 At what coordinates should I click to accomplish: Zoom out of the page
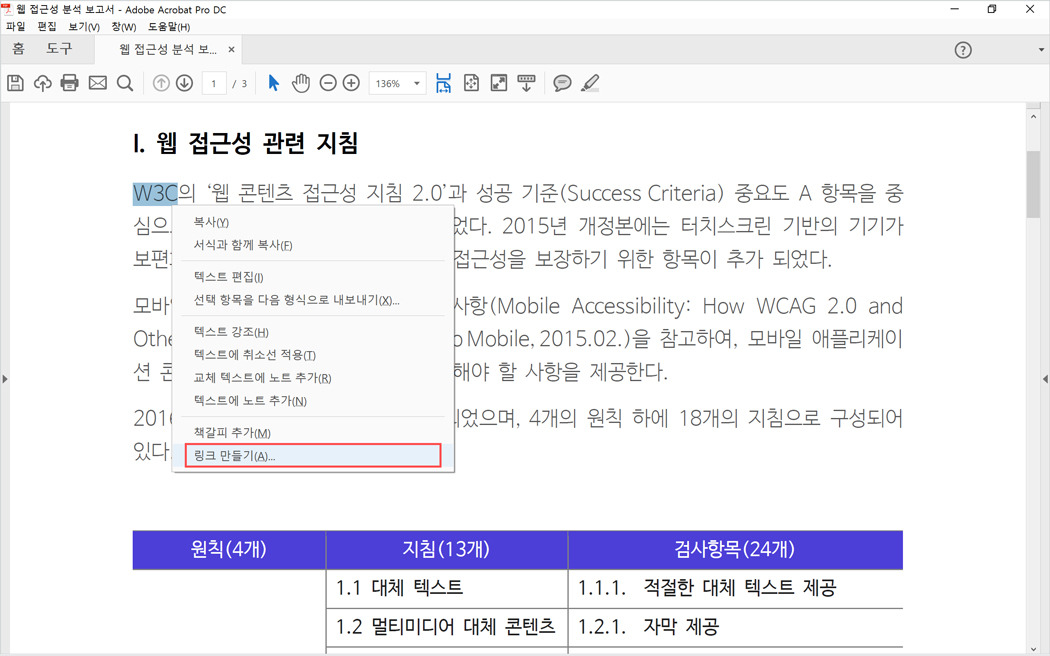(x=329, y=83)
